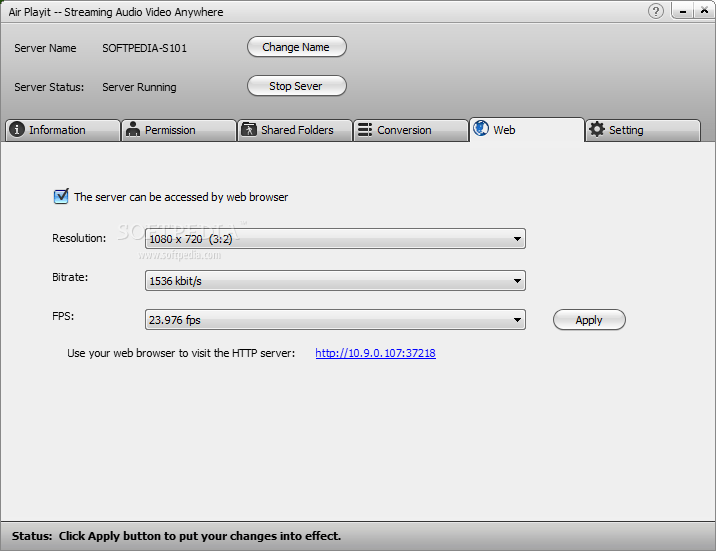This screenshot has height=551, width=716.
Task: Open the Shared Folders tab
Action: [x=295, y=130]
